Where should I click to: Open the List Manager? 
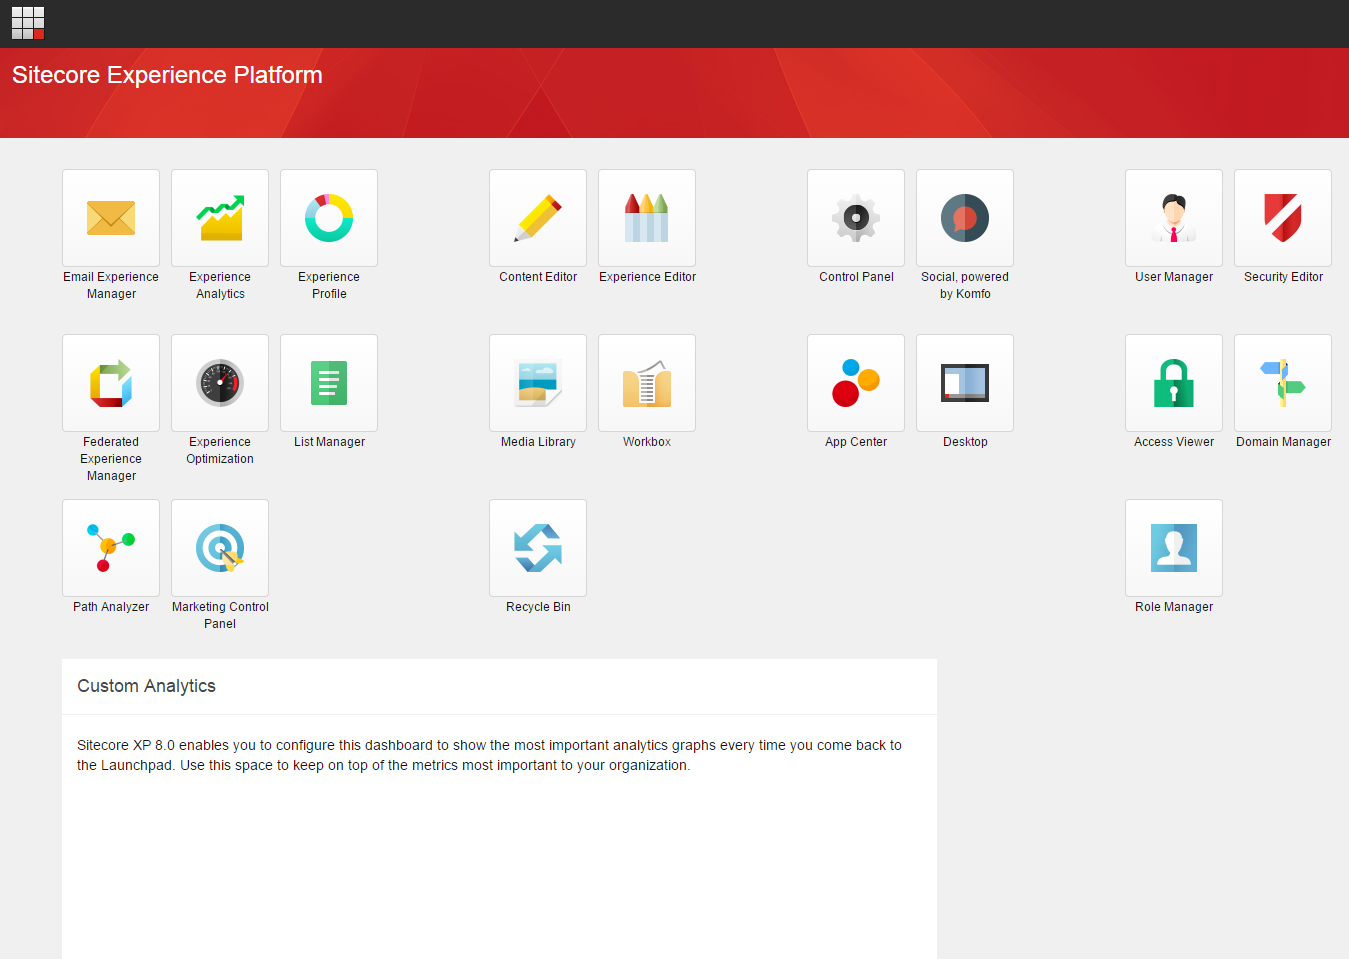329,383
